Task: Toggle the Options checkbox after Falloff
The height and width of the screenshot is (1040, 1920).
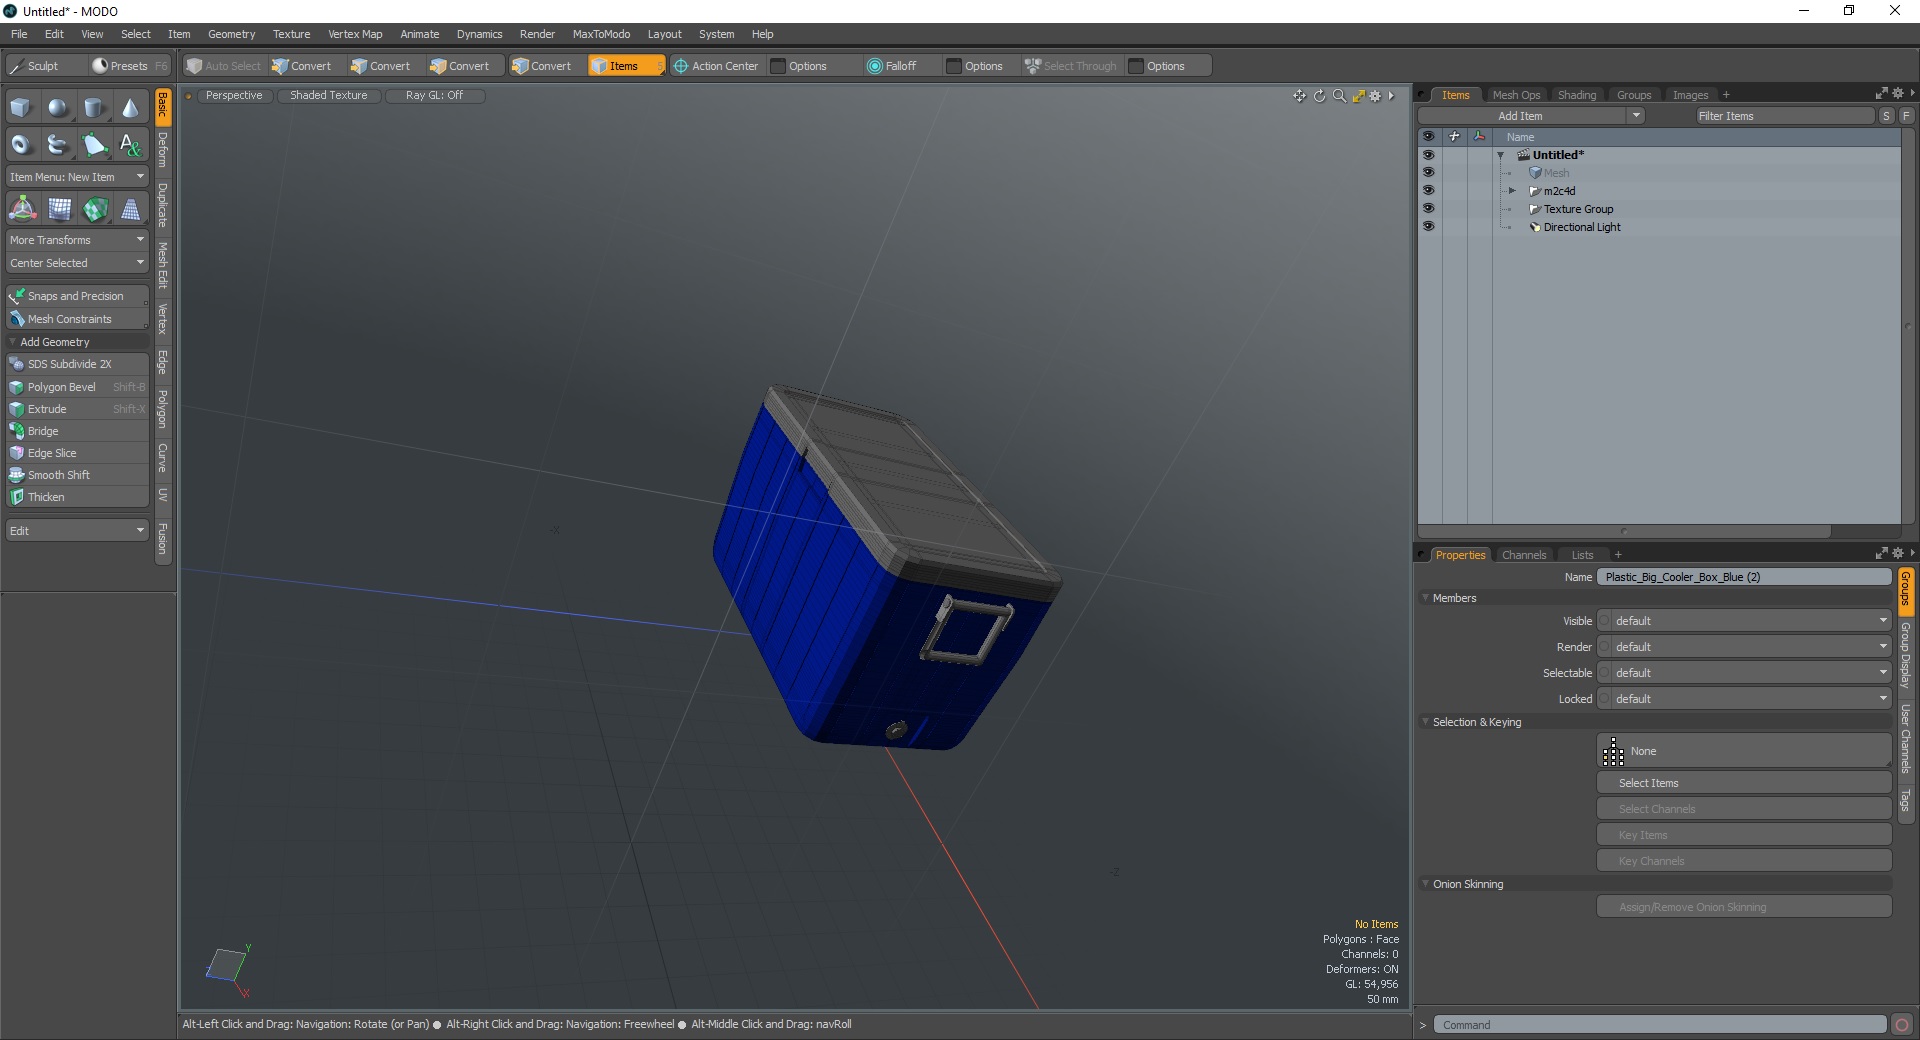Action: pos(954,66)
